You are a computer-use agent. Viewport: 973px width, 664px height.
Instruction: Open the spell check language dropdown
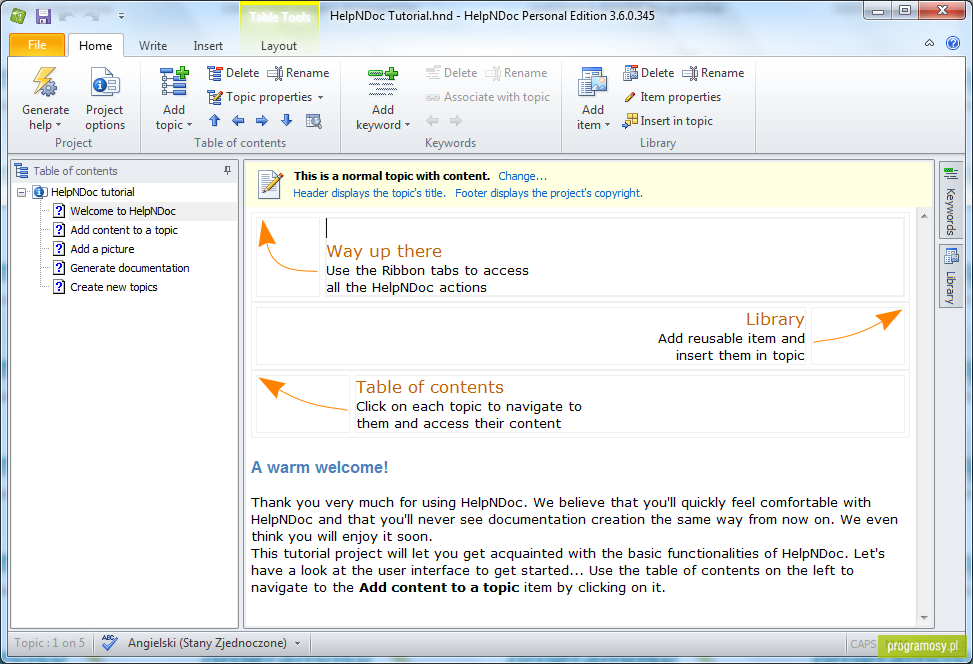(297, 644)
